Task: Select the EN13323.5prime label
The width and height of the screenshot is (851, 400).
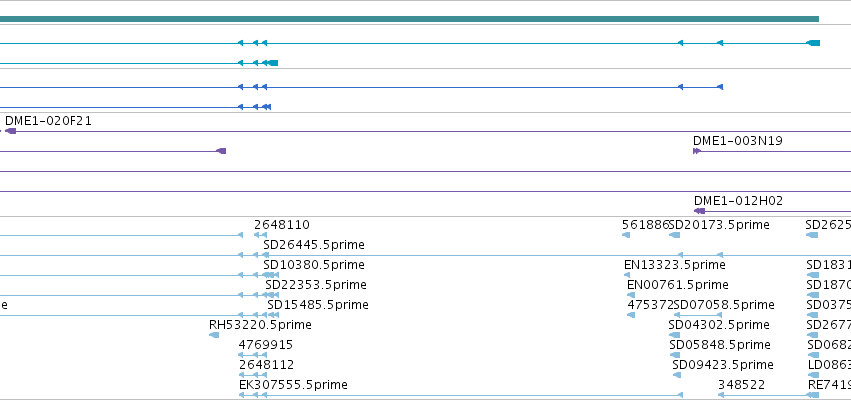Action: tap(675, 265)
